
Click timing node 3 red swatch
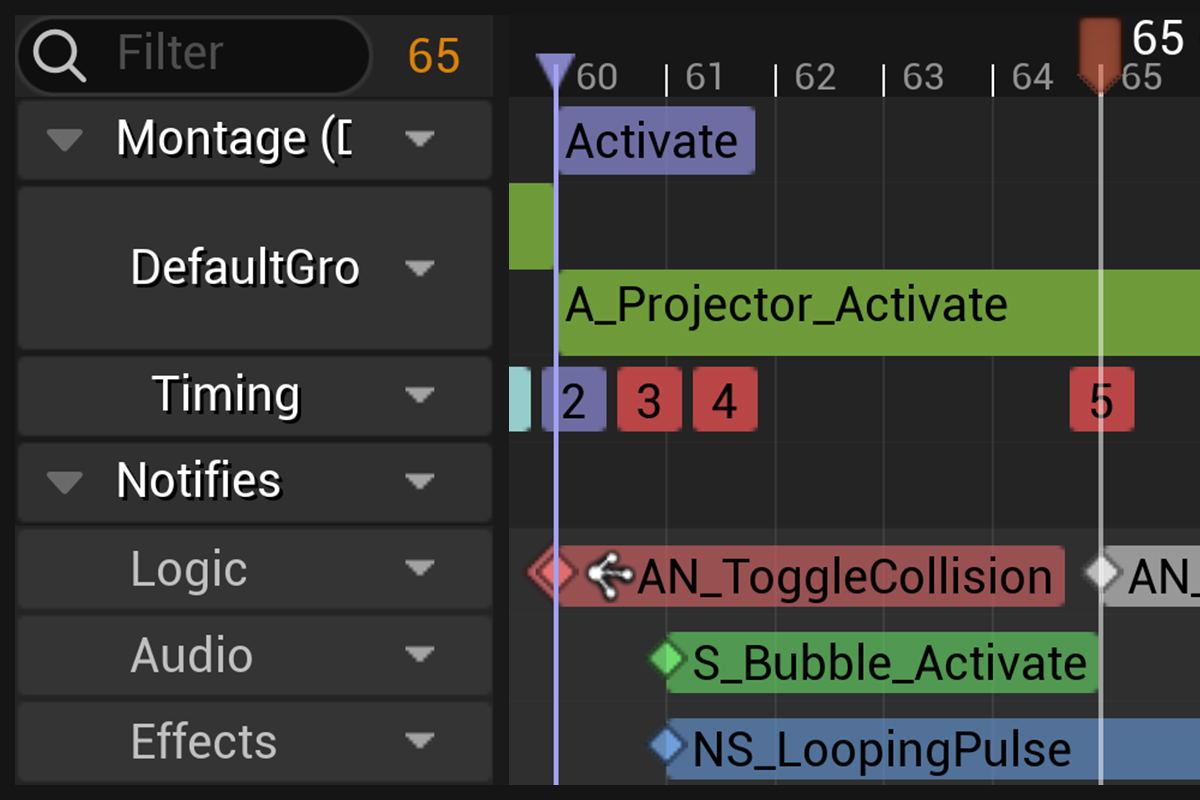tap(649, 400)
